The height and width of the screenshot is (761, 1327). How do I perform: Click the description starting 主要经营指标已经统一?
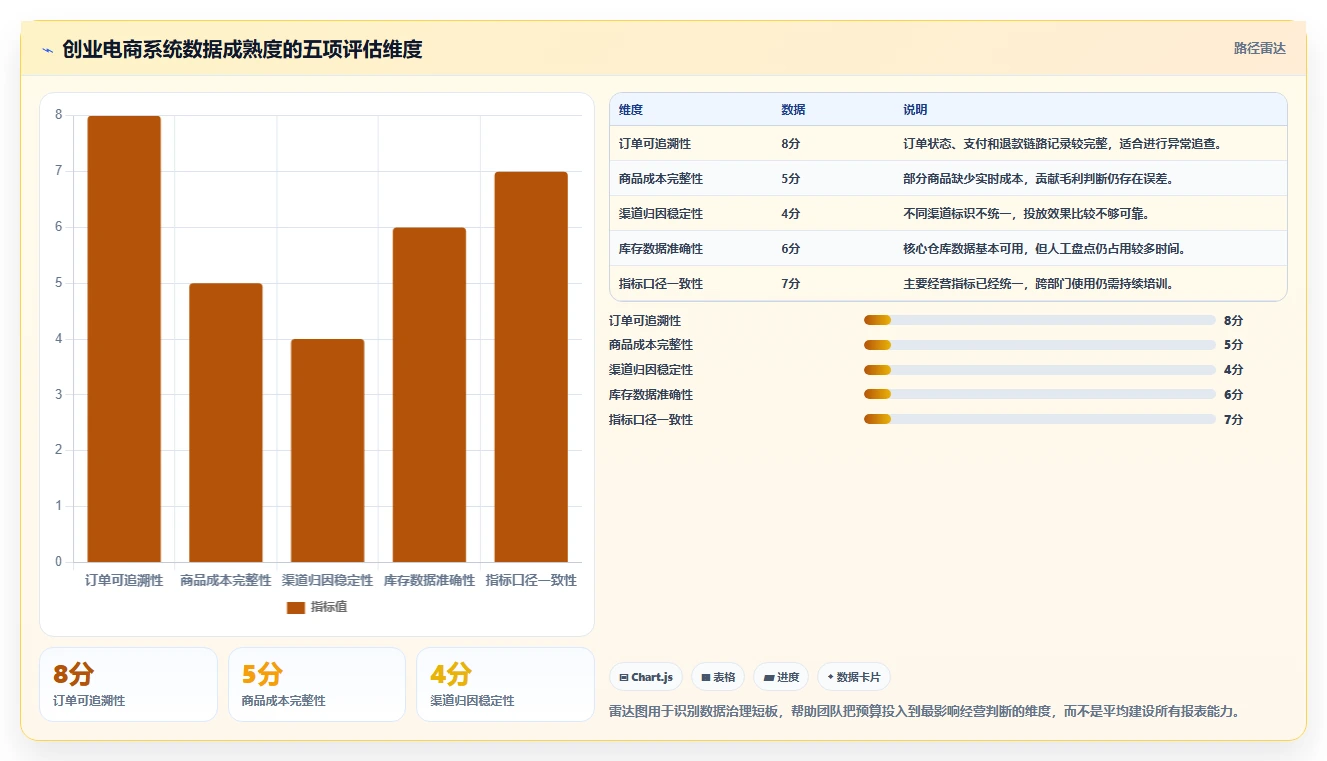[1038, 284]
